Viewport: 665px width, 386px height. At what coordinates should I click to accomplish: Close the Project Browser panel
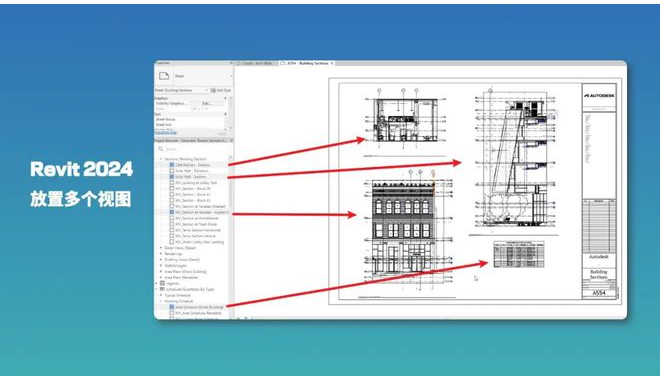click(x=231, y=140)
